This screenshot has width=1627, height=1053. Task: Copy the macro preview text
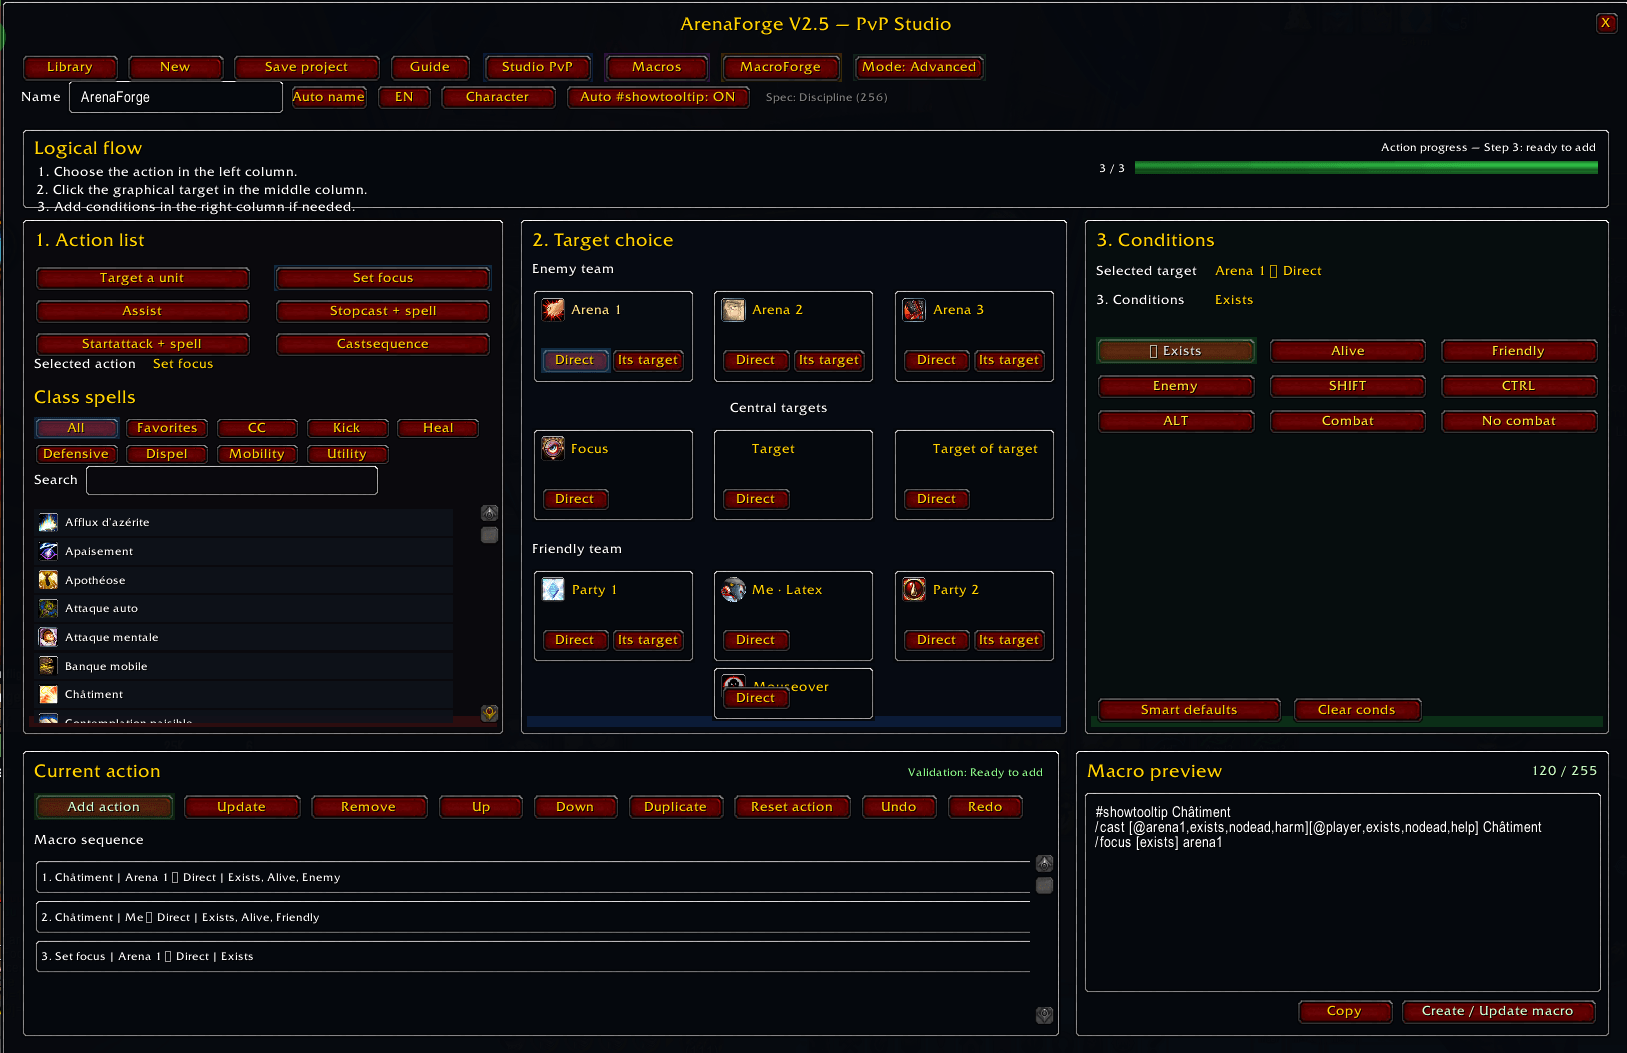tap(1344, 1011)
